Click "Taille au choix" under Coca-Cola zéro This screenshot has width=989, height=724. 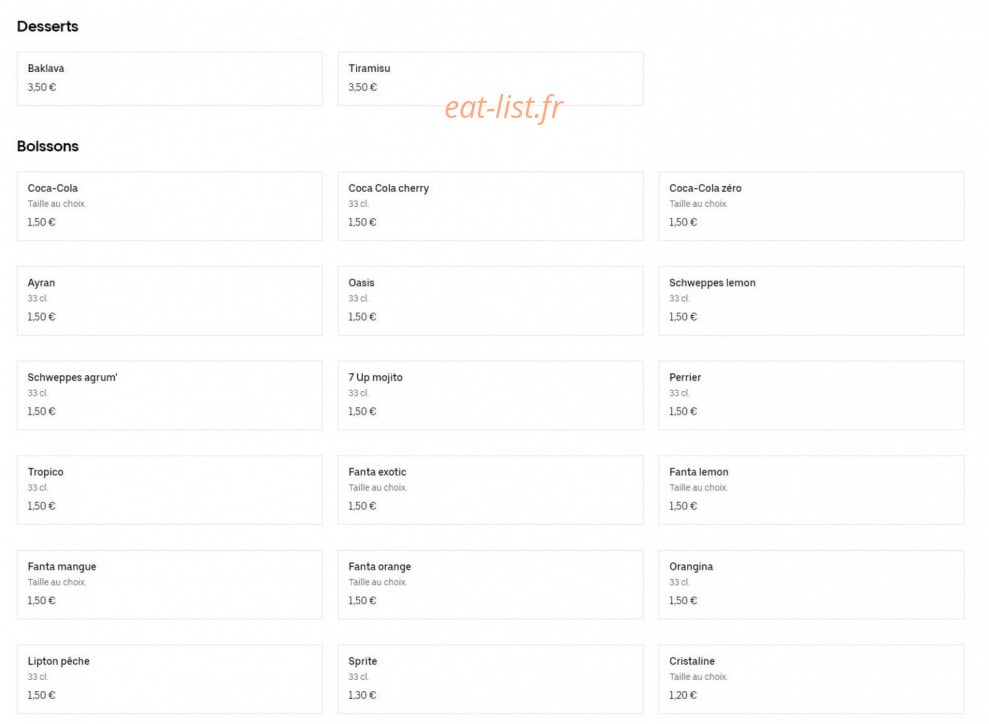click(x=698, y=204)
